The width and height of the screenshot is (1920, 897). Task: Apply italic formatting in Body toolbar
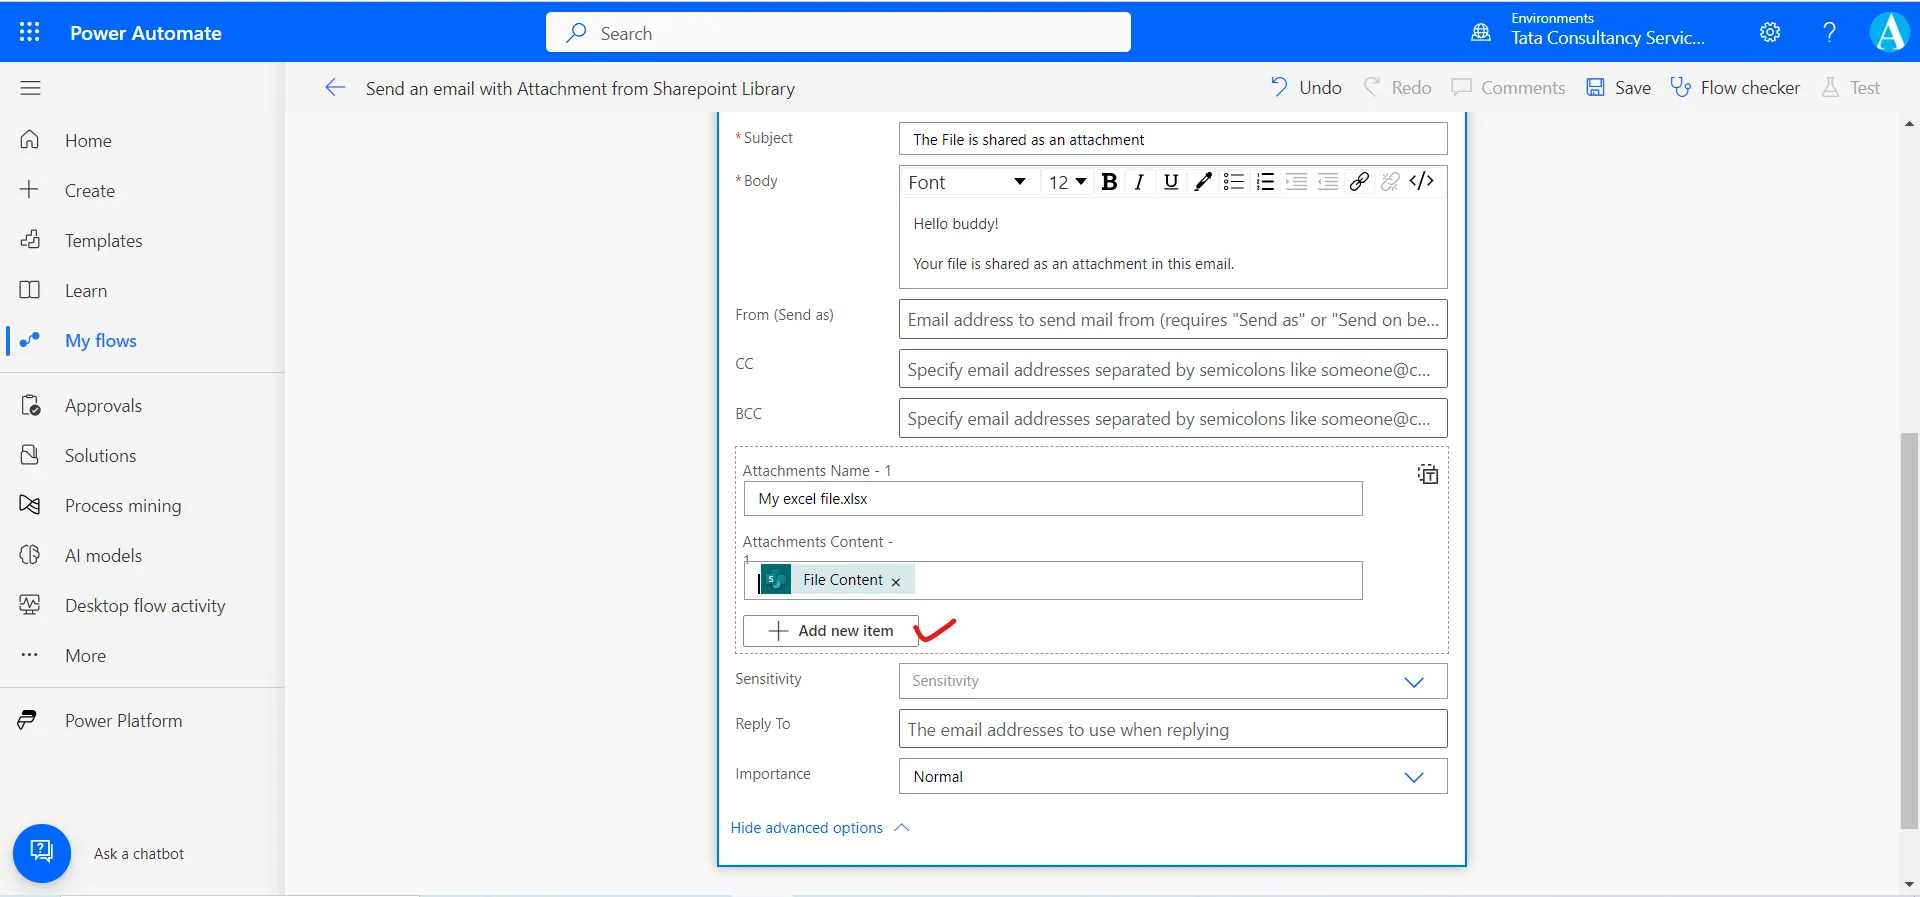click(x=1139, y=182)
